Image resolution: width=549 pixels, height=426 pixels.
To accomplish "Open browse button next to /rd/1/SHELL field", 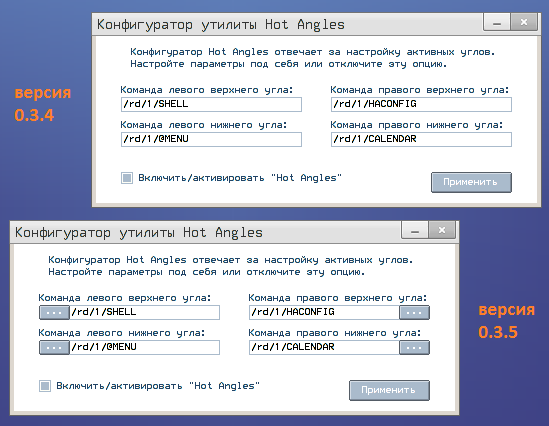I will click(x=54, y=312).
